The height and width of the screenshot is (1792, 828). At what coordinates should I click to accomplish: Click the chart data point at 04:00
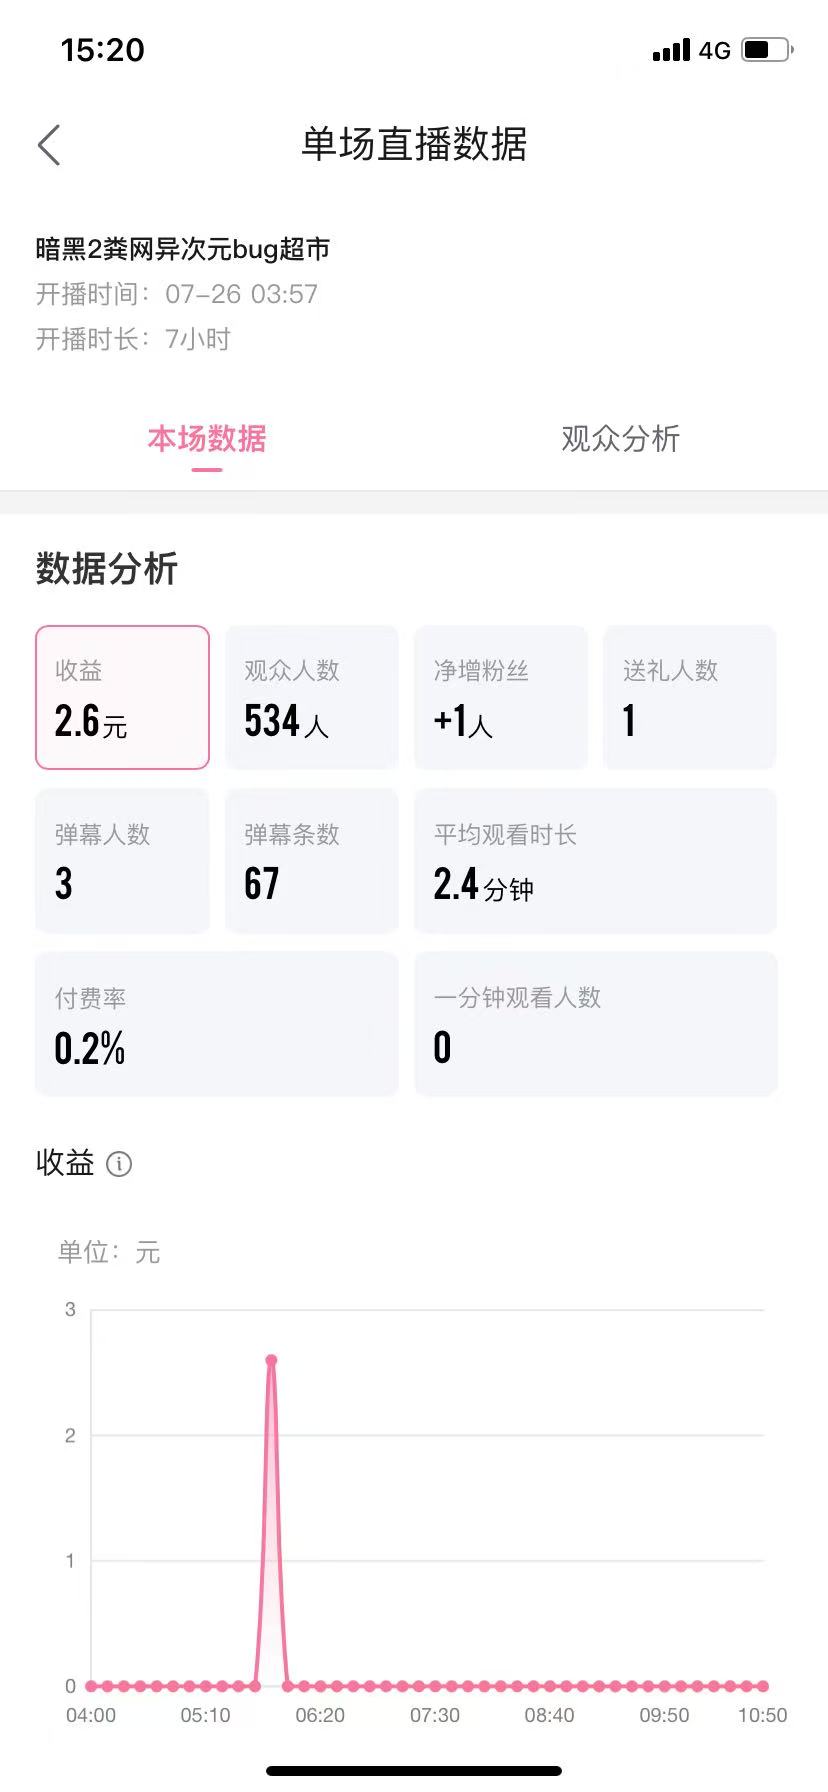91,1686
